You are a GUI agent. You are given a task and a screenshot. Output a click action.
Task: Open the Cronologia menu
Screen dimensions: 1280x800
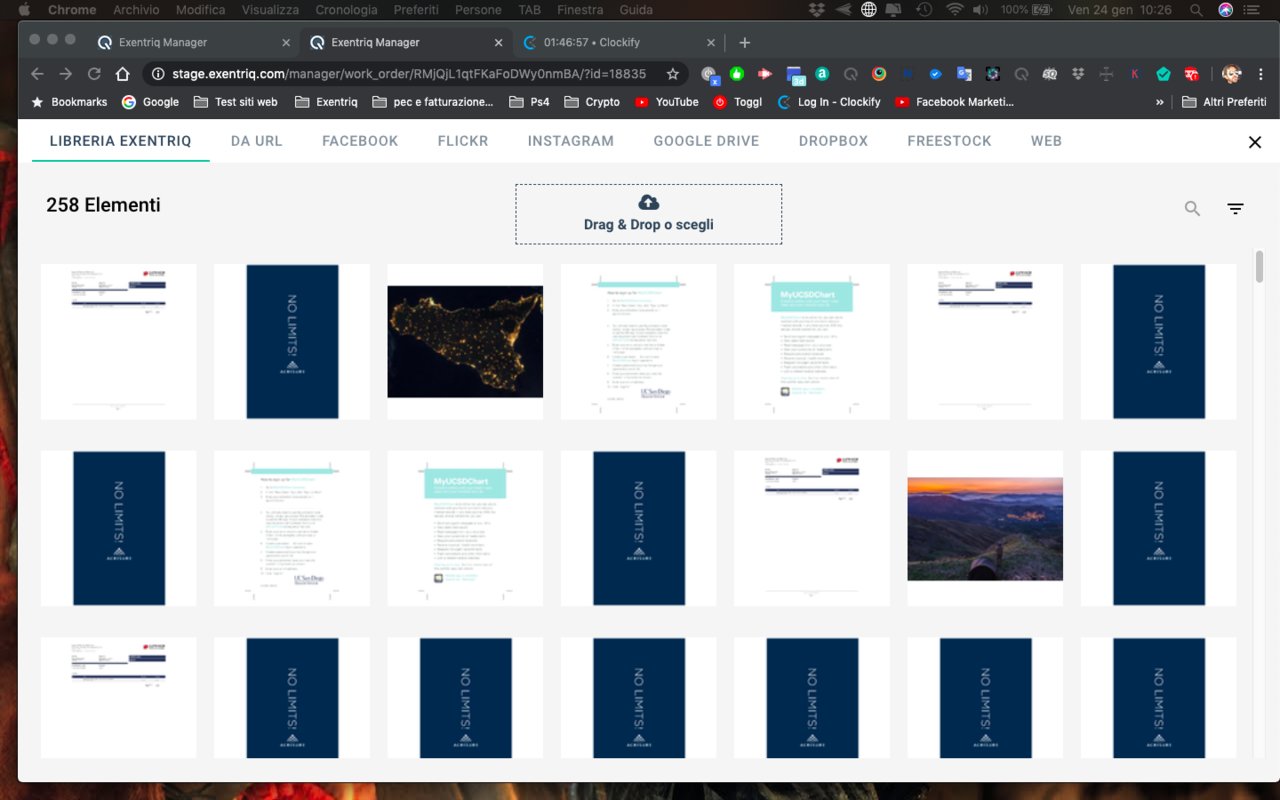[x=346, y=10]
